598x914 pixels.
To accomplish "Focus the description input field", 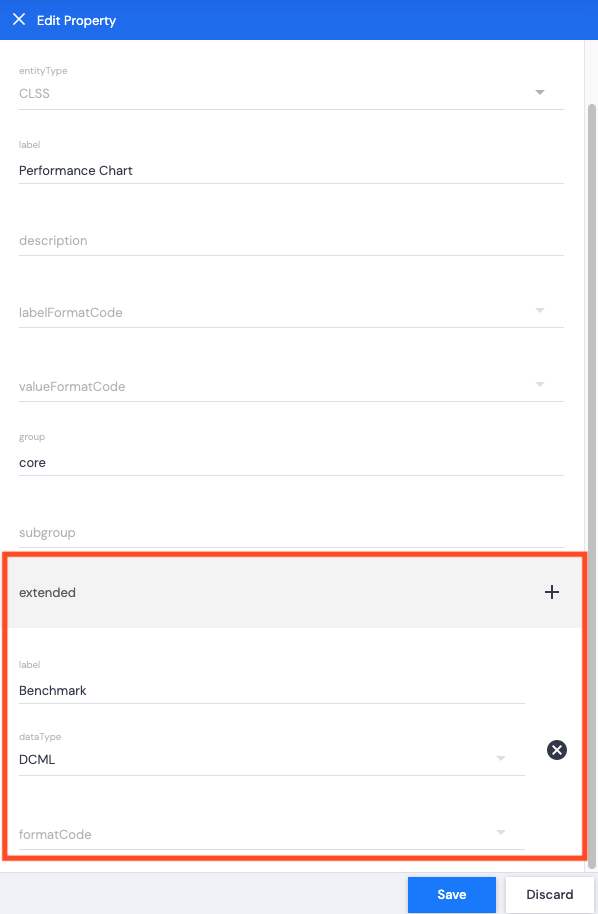I will [291, 241].
